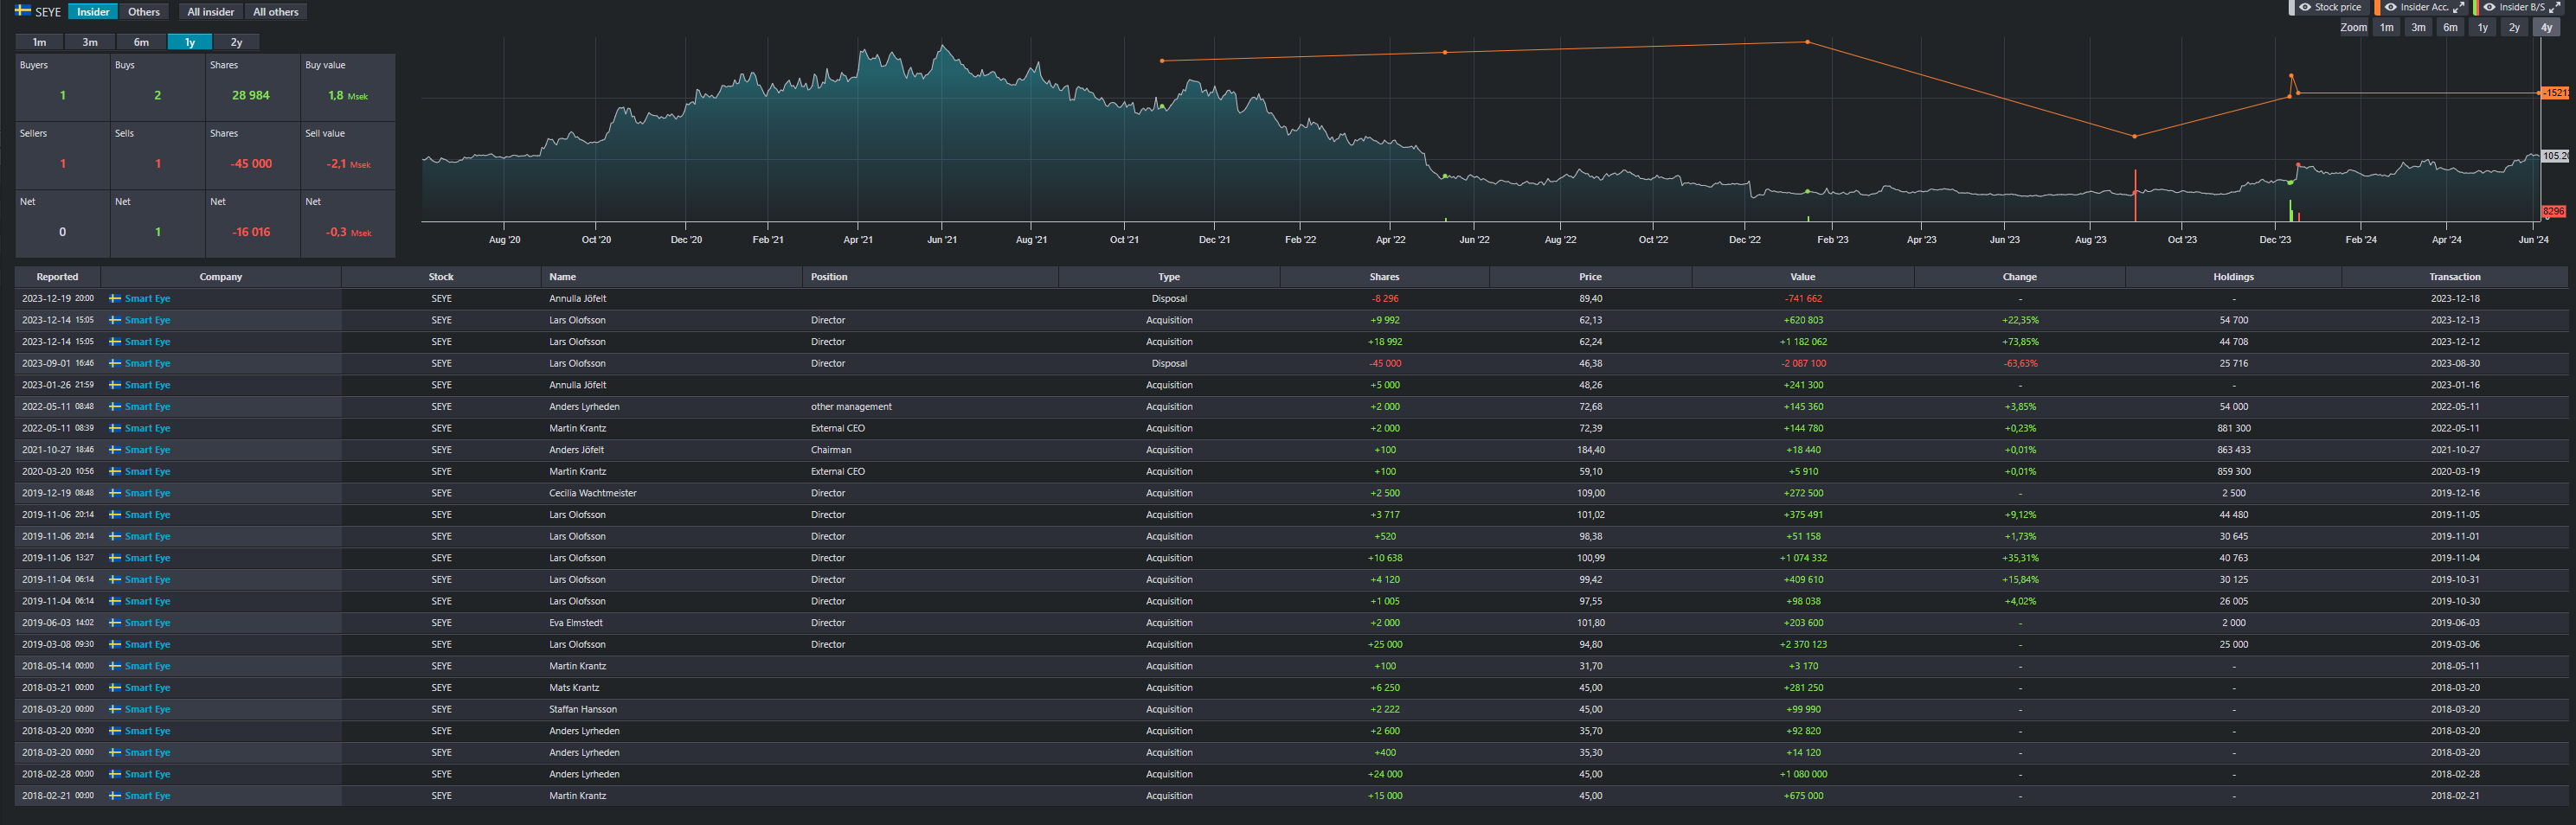Click the Swedish flag icon next to SEYE
This screenshot has width=2576, height=825.
23,11
